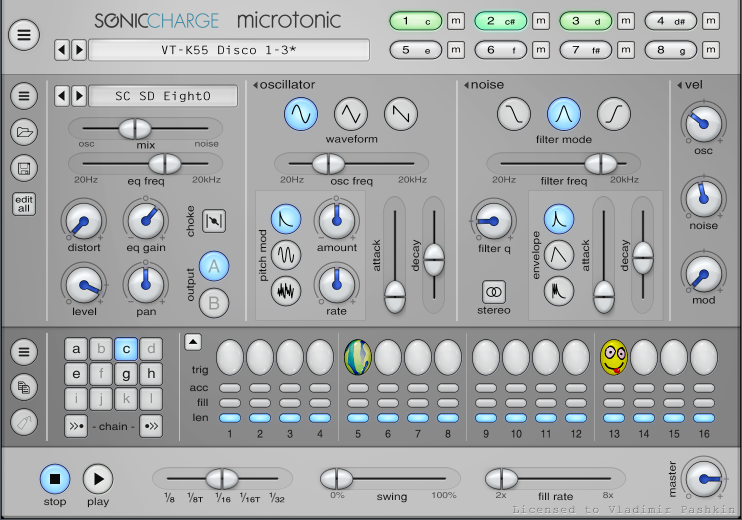Select drum channel 7 f#

pyautogui.click(x=586, y=50)
